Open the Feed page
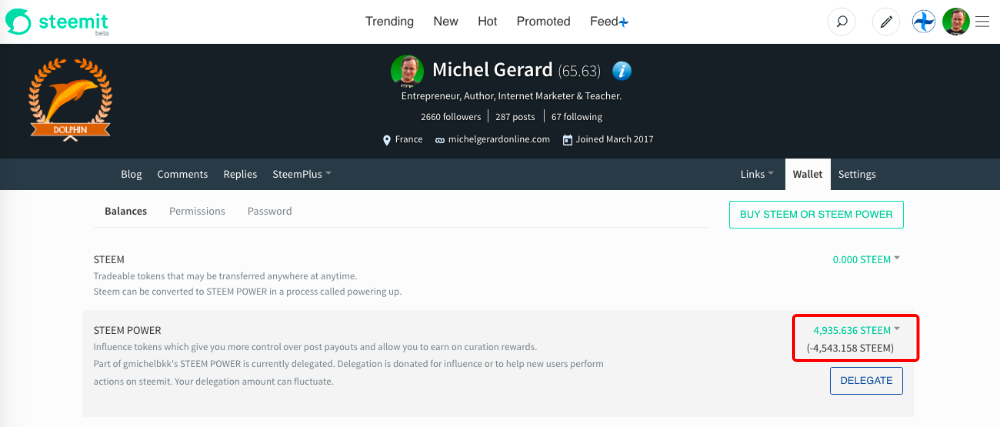Screen dimensions: 1000x427 (x=604, y=22)
